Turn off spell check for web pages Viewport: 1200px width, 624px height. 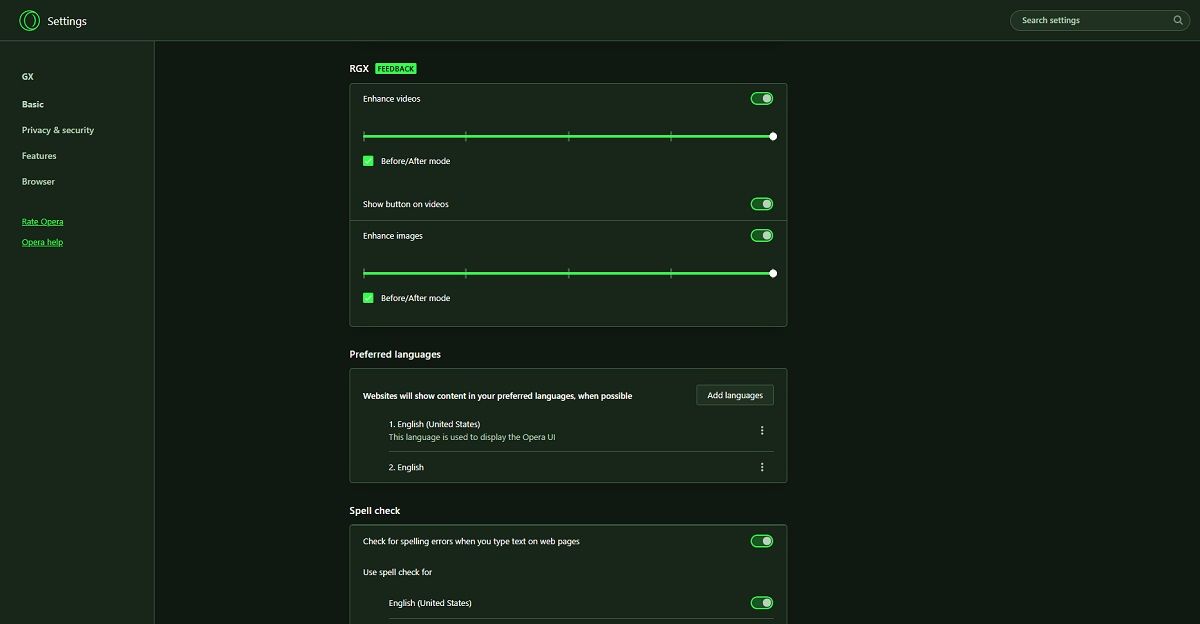point(761,540)
